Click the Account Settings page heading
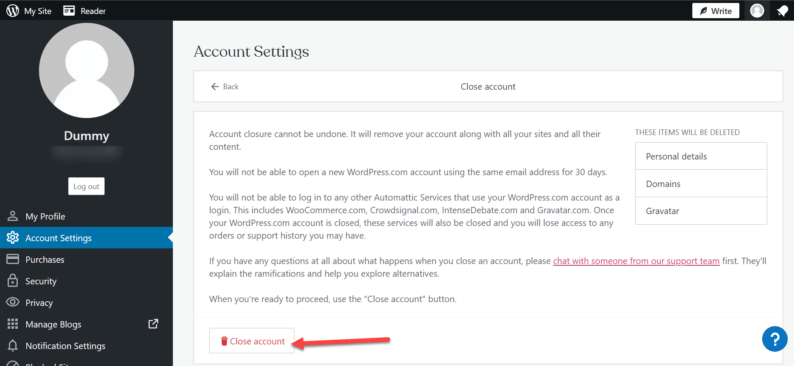The width and height of the screenshot is (794, 366). (251, 52)
